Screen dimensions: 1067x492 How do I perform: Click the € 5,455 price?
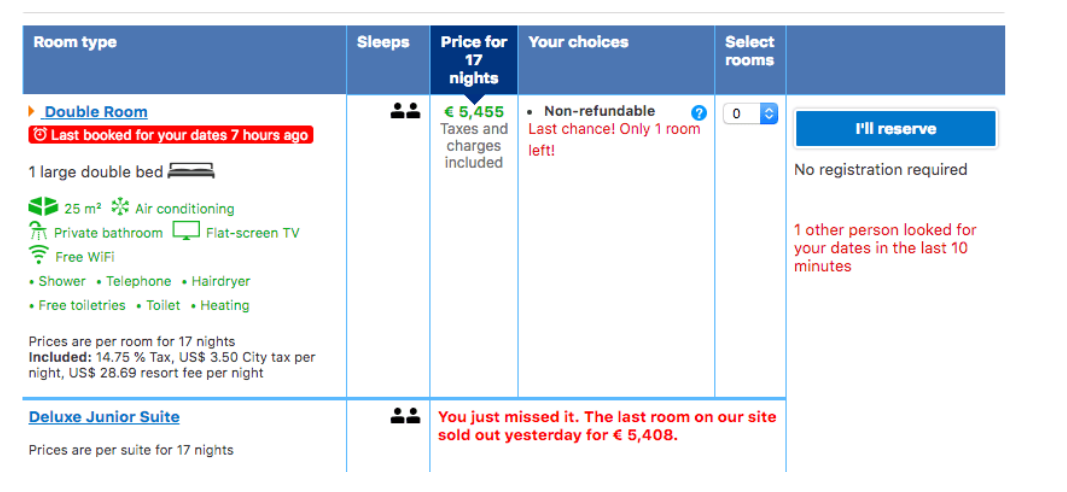coord(474,112)
